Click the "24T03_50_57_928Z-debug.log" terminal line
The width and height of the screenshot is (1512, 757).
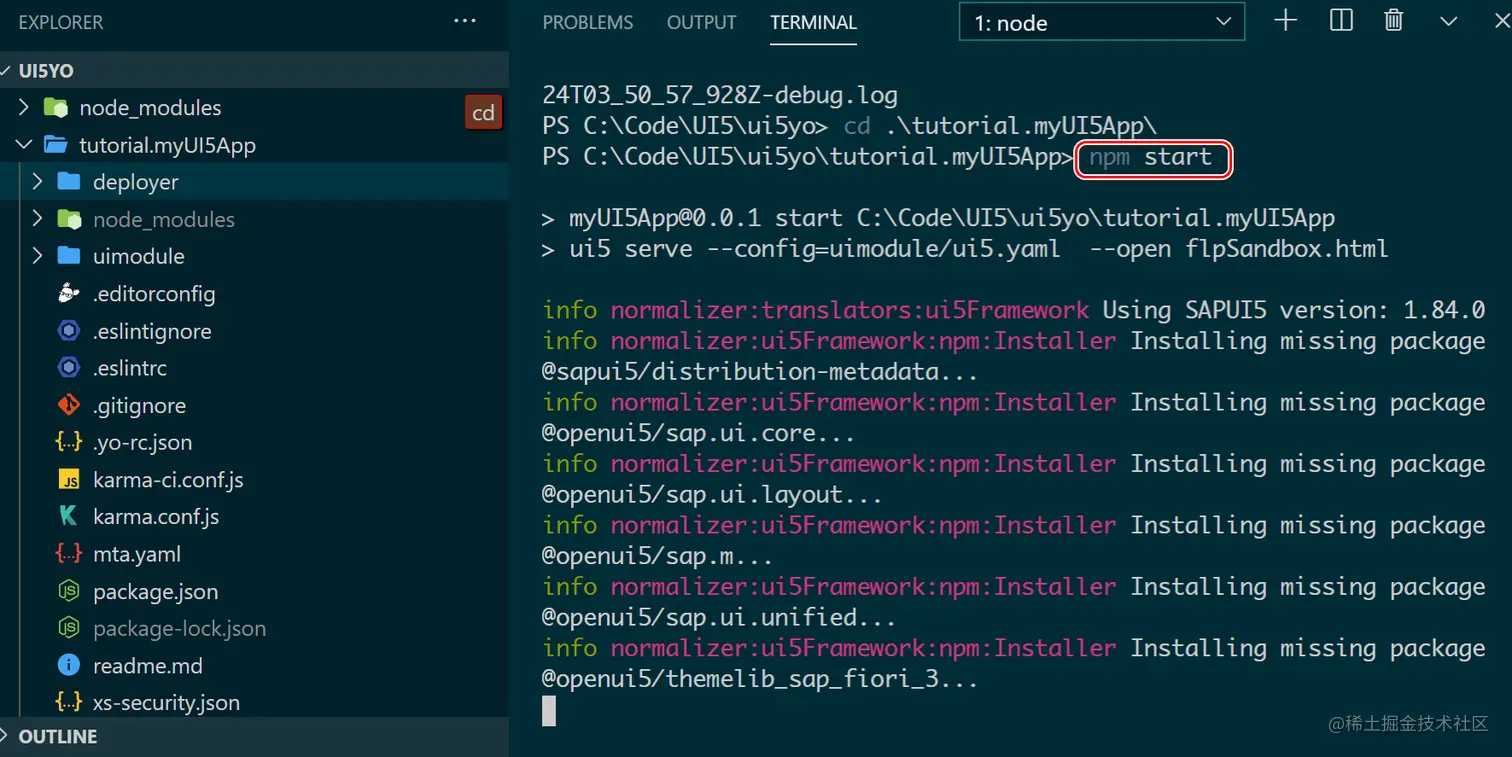(720, 96)
